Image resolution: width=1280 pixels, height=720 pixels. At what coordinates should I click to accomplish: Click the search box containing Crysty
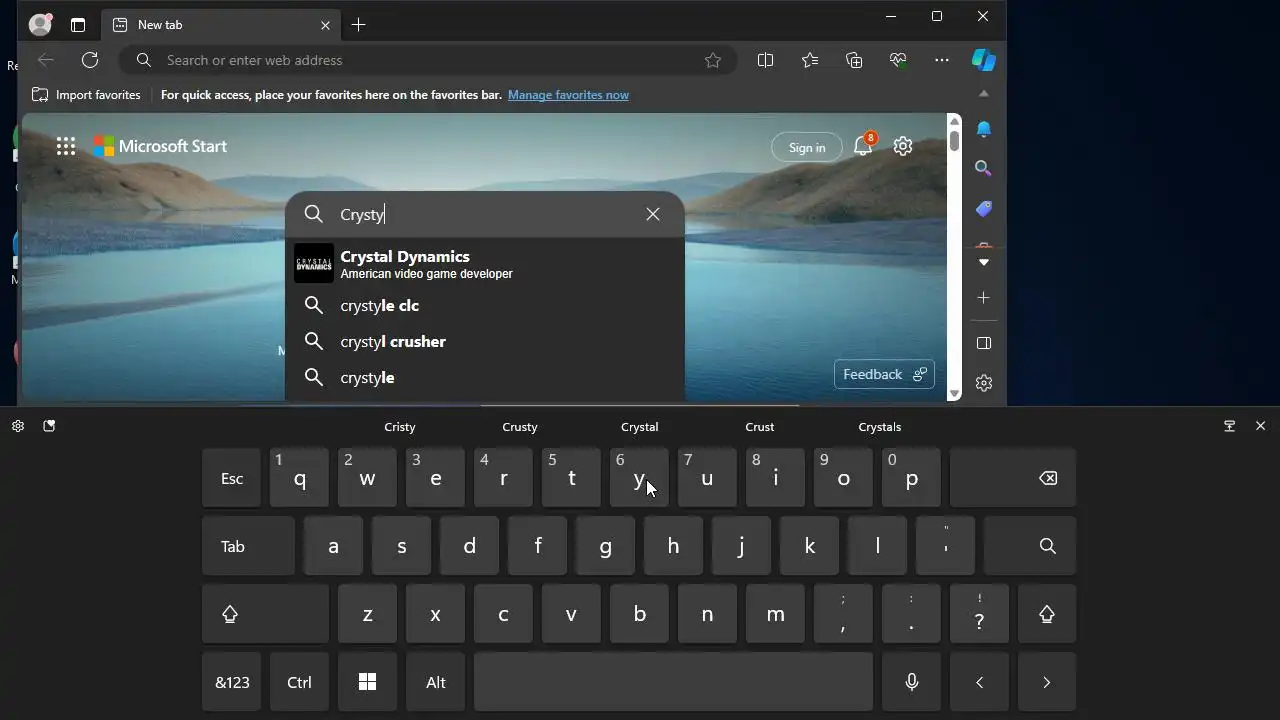[x=485, y=214]
